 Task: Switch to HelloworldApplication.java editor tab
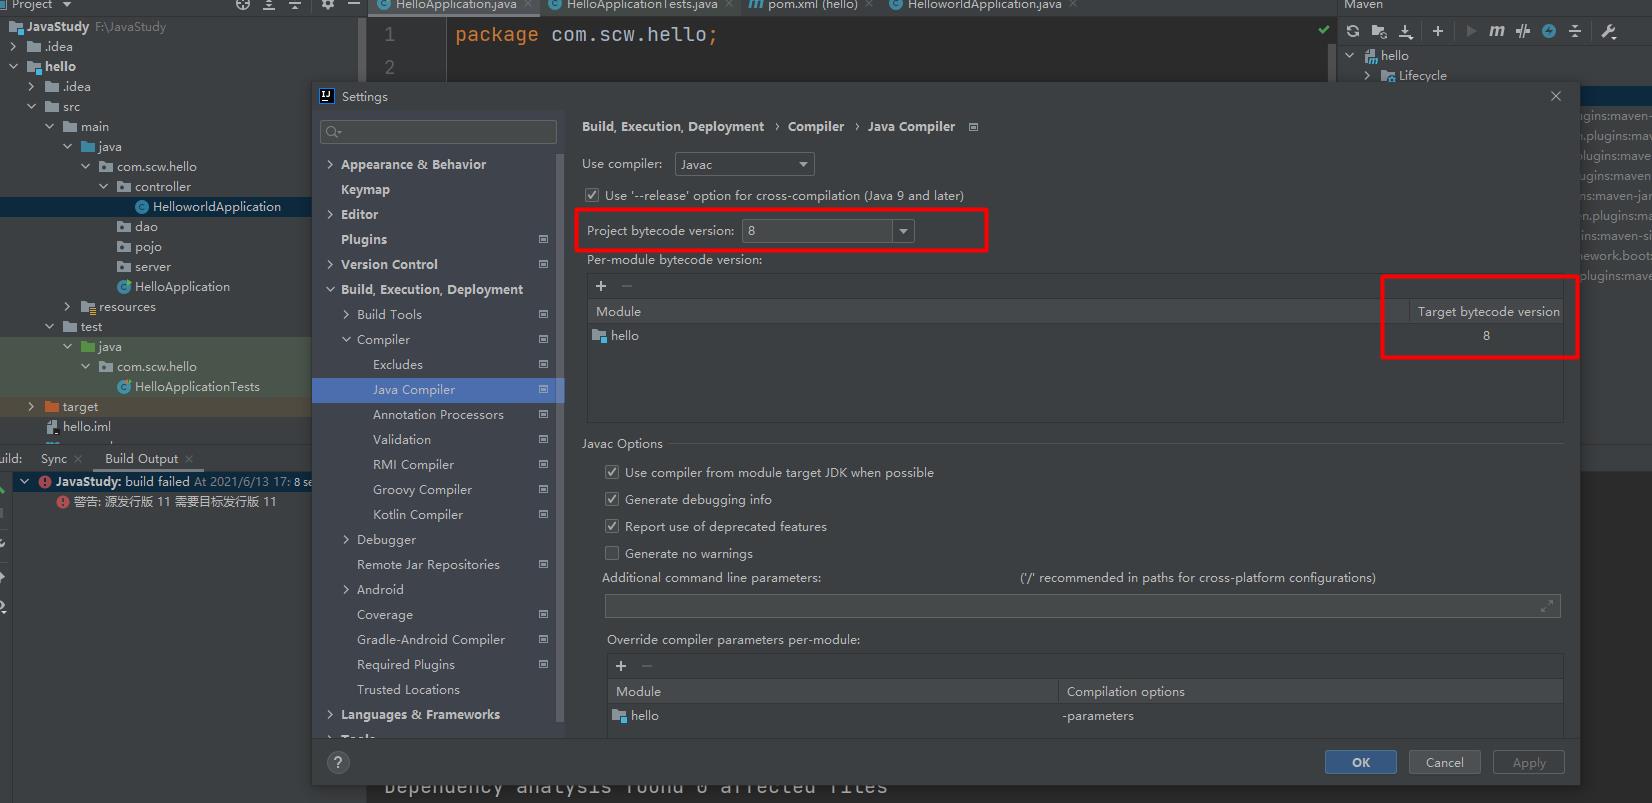coord(983,5)
